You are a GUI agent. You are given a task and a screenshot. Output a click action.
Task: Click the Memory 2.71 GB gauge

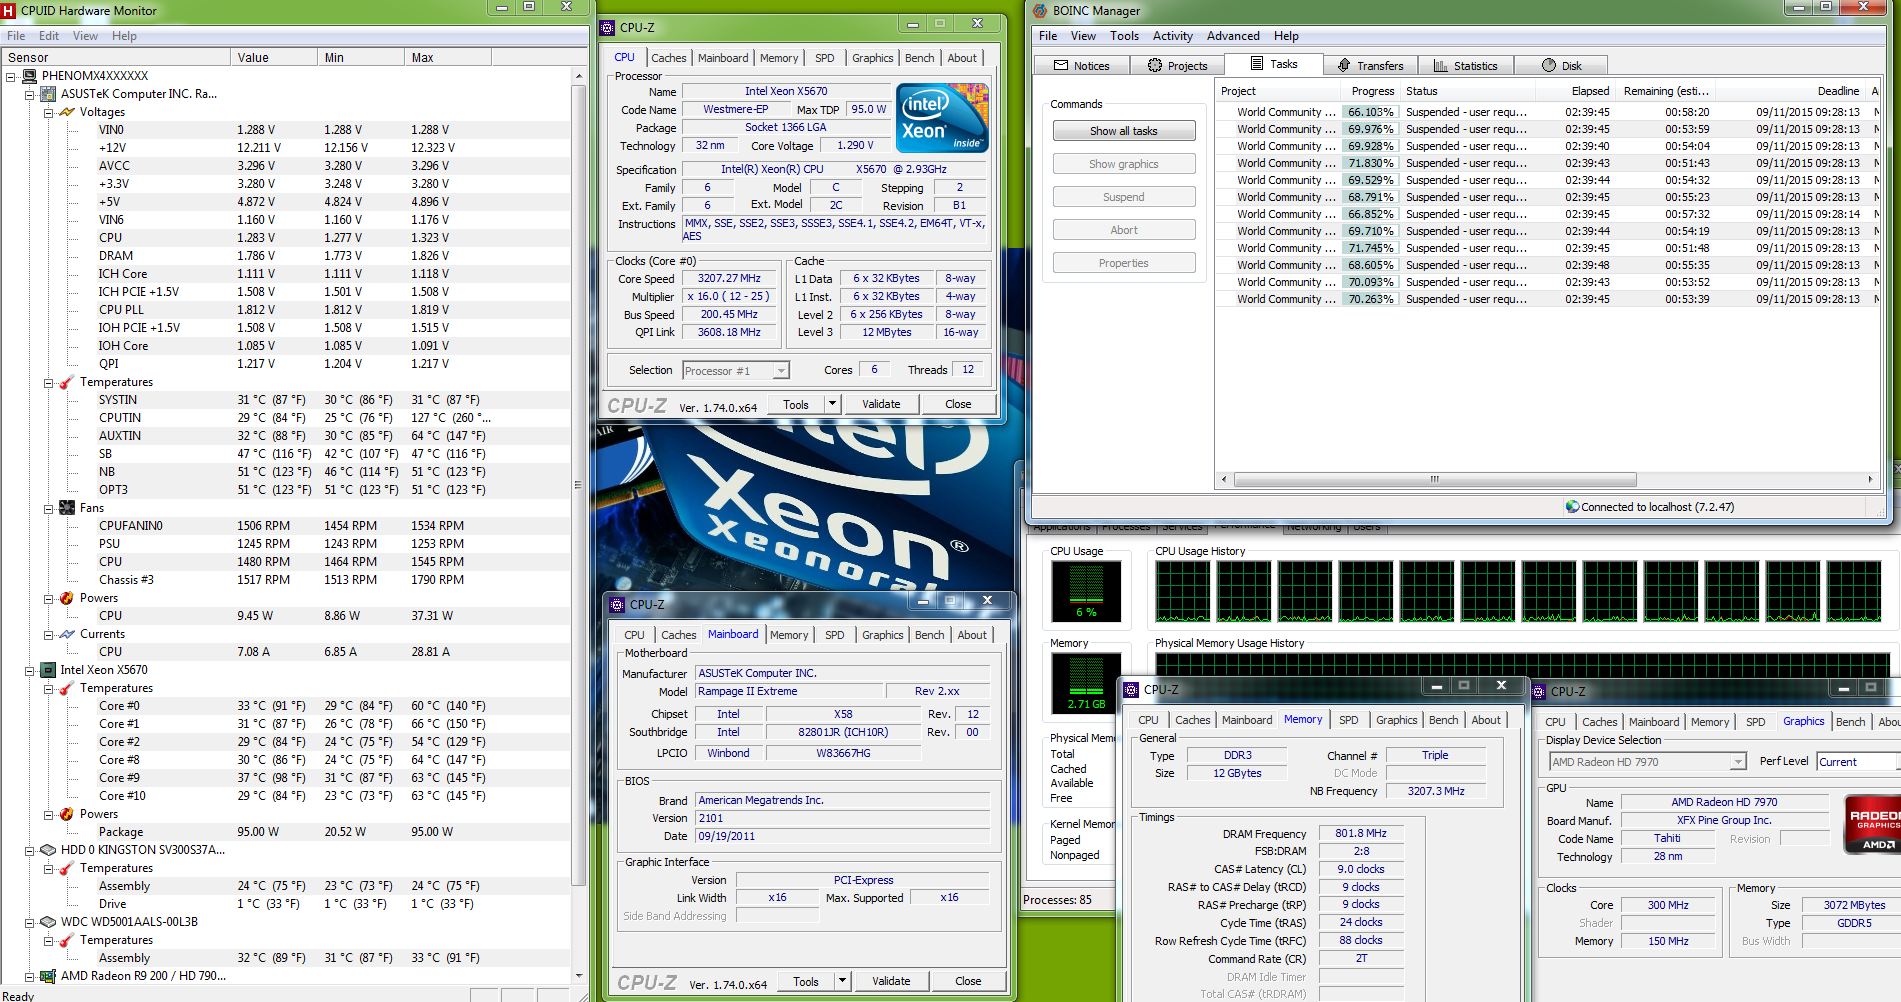pos(1086,684)
